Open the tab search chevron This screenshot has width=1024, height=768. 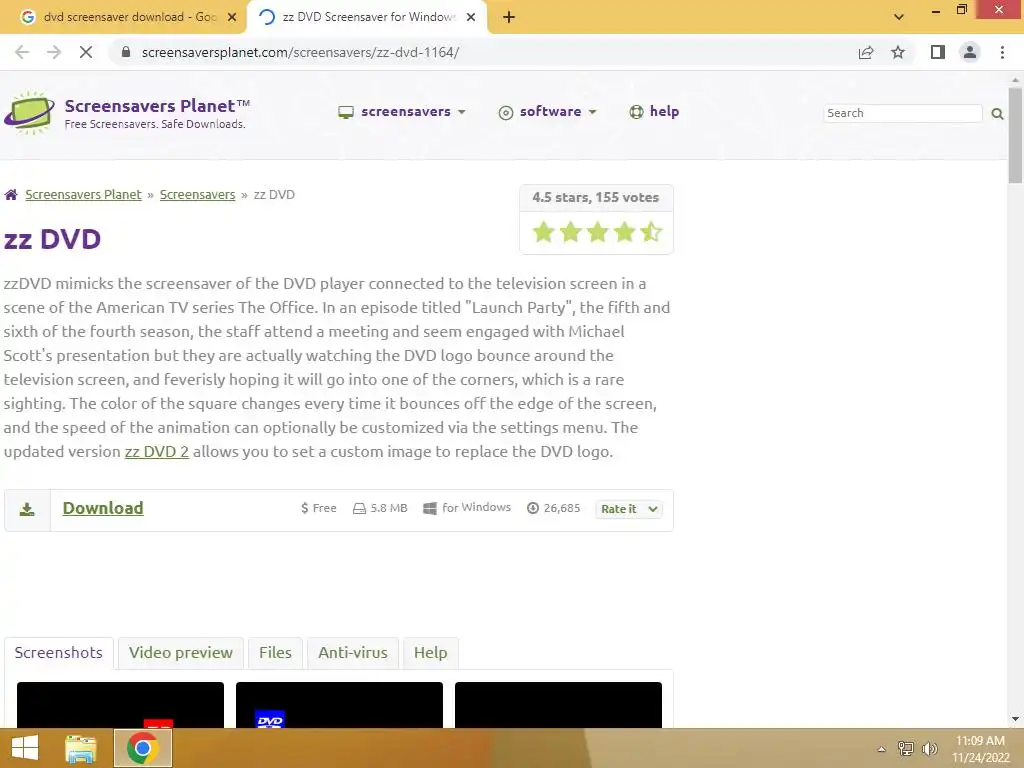point(899,18)
